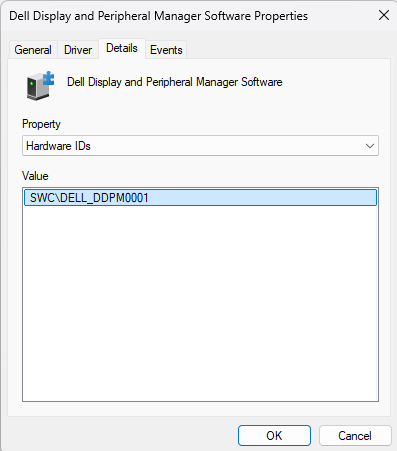Screen dimensions: 397x451
Task: Click empty footer area left of OK
Action: click(x=122, y=435)
